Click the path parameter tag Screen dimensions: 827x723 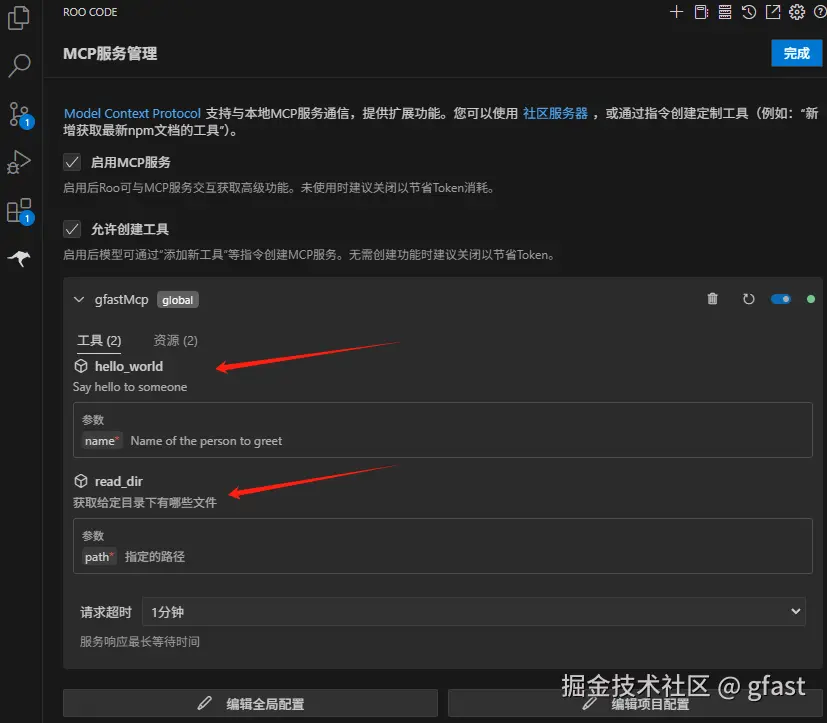(x=99, y=557)
